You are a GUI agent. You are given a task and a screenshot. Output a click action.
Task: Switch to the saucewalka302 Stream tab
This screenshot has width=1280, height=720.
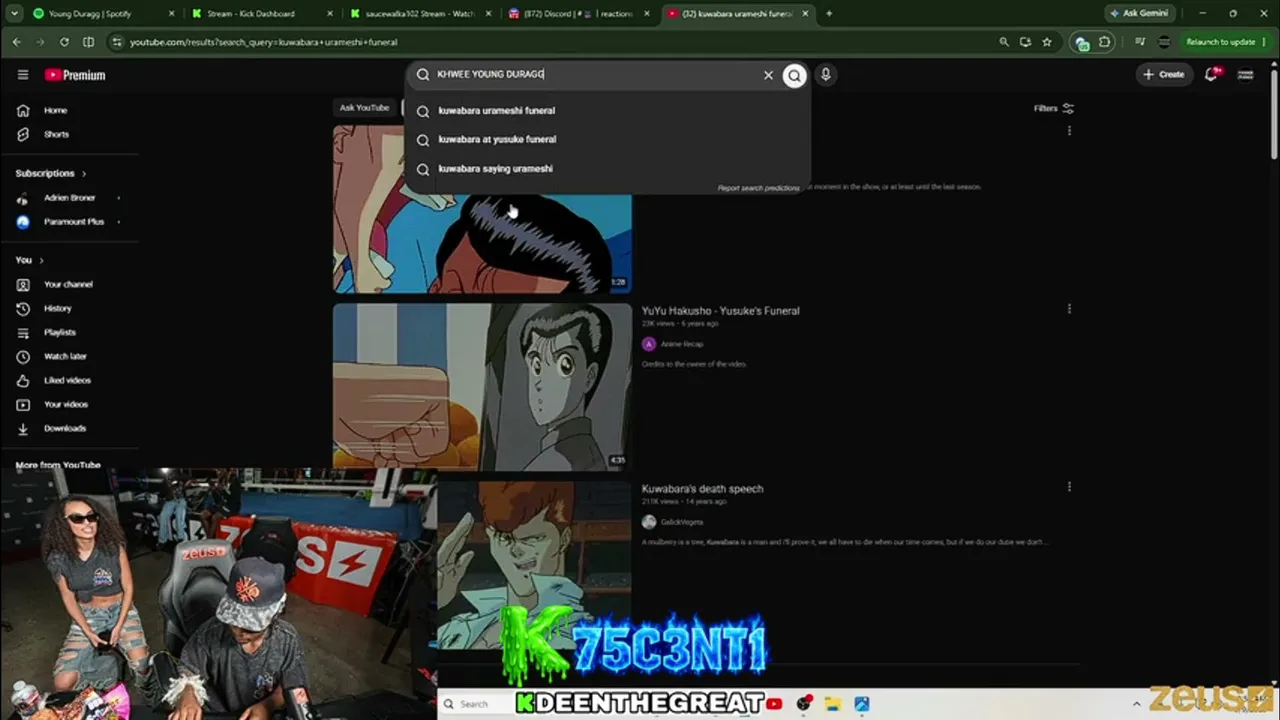point(420,14)
